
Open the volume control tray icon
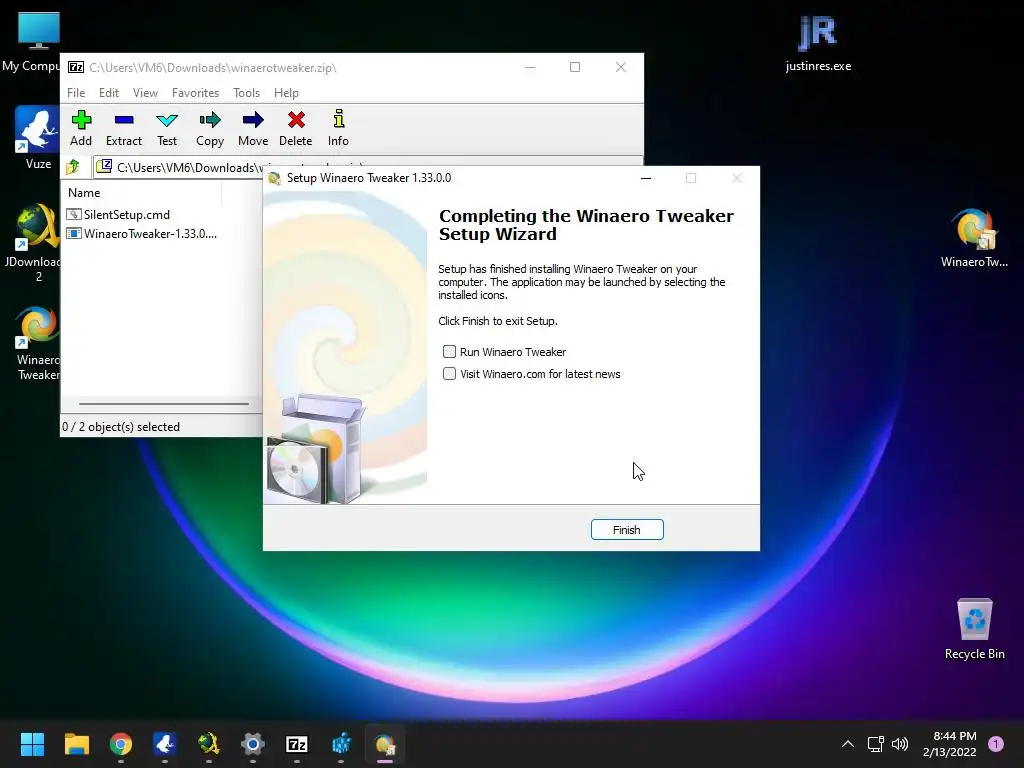(900, 744)
